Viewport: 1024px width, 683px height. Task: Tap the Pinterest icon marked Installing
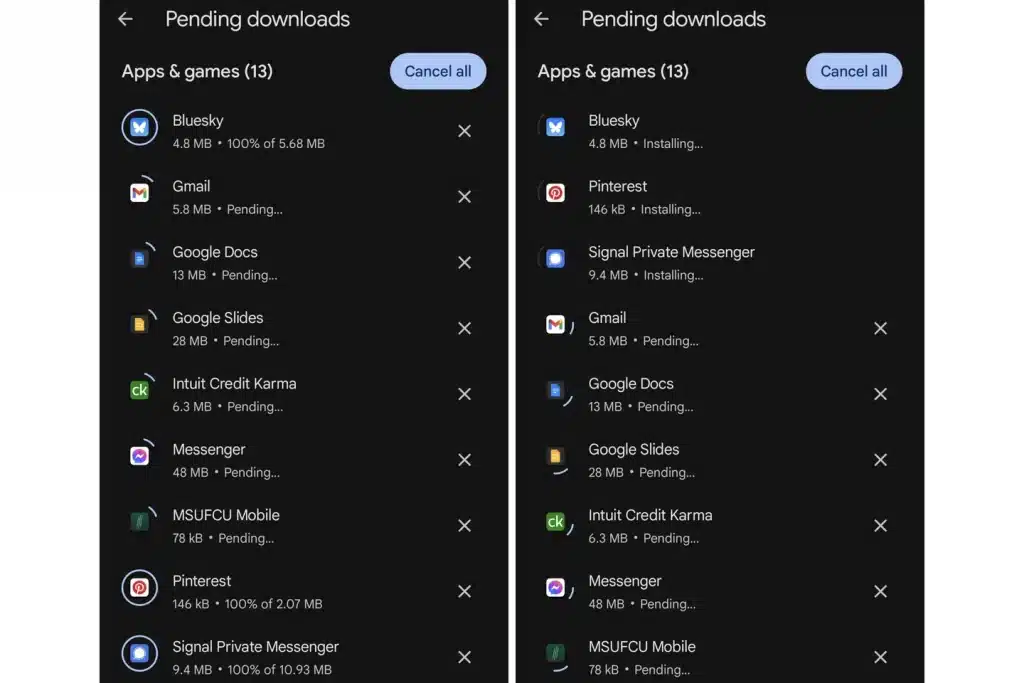coord(555,193)
